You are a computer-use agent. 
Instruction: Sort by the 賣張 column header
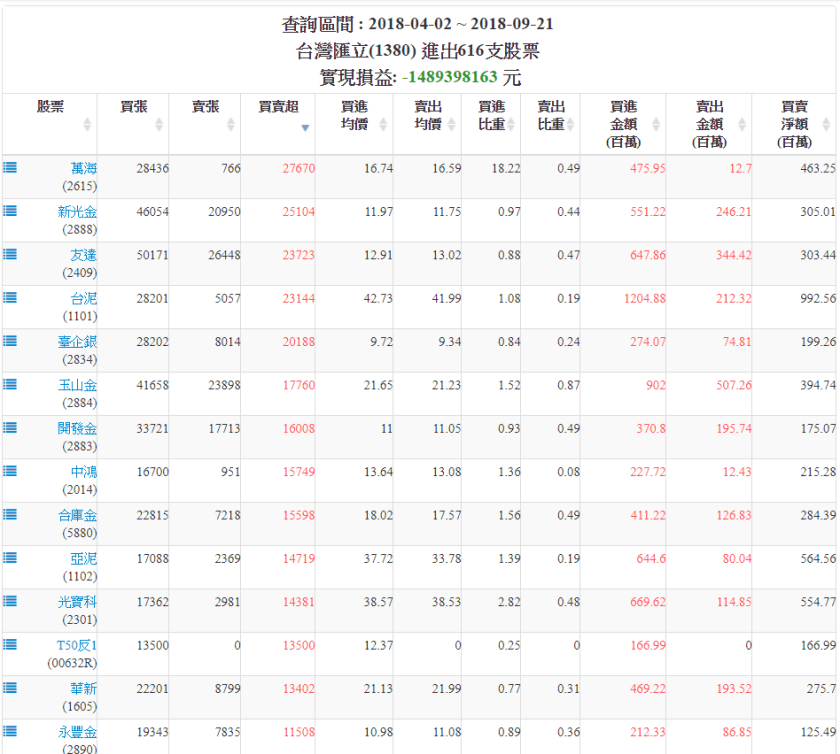coord(205,107)
